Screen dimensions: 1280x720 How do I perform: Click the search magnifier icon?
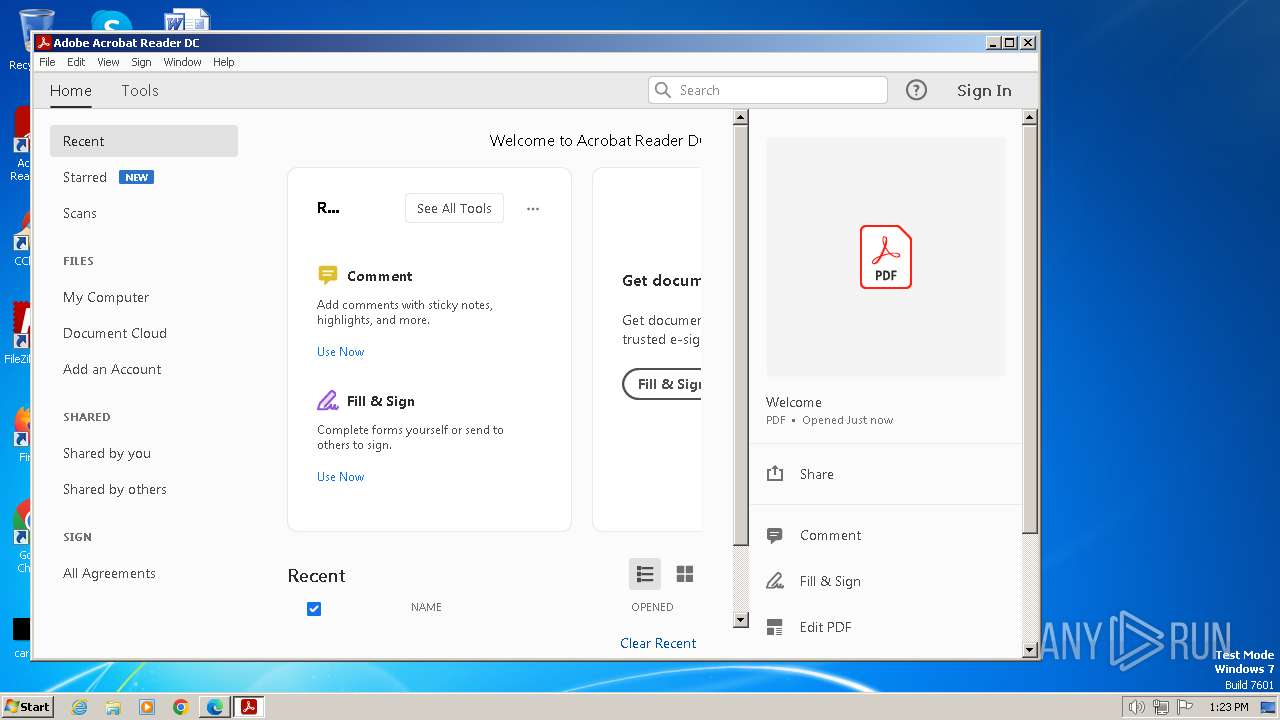coord(663,90)
